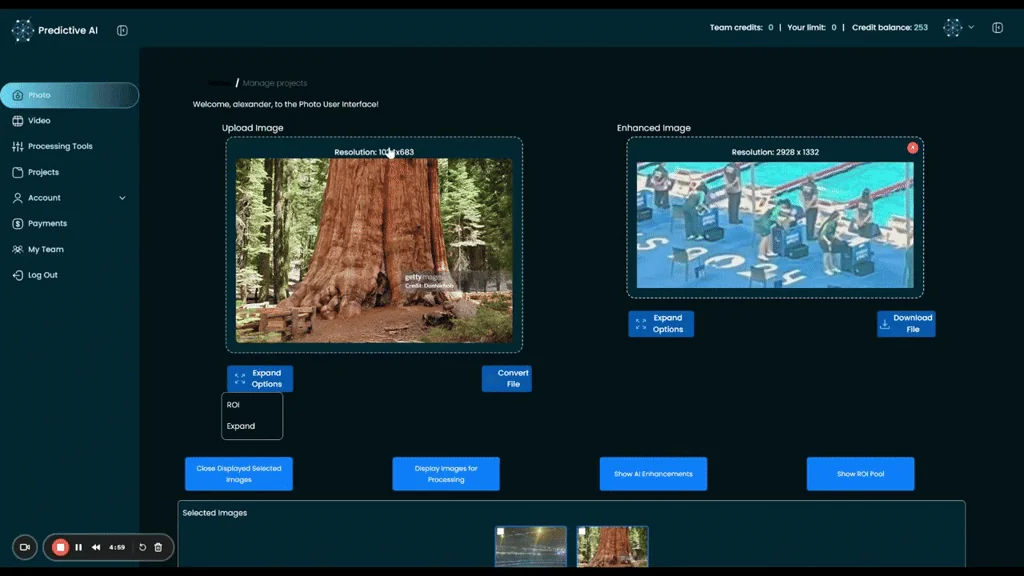Viewport: 1024px width, 576px height.
Task: Select the sequoia tree thumbnail in Selected Images
Action: pos(612,547)
